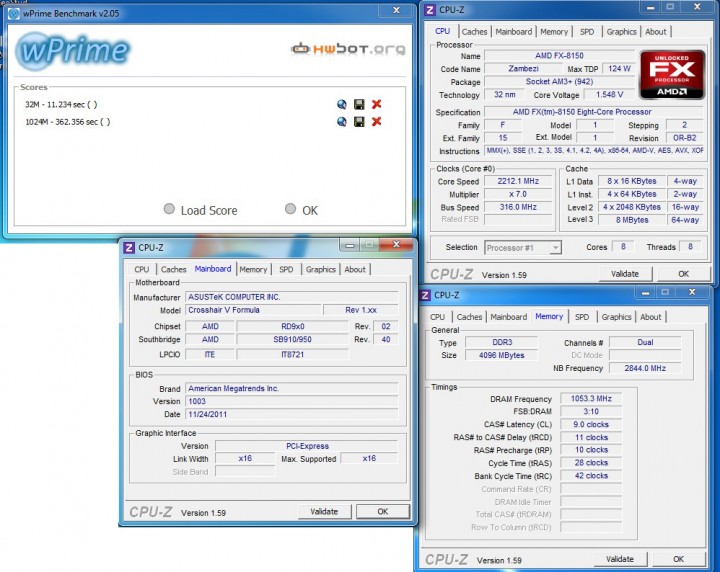Save the 1024M score with the disk icon
This screenshot has width=720, height=572.
pos(359,122)
